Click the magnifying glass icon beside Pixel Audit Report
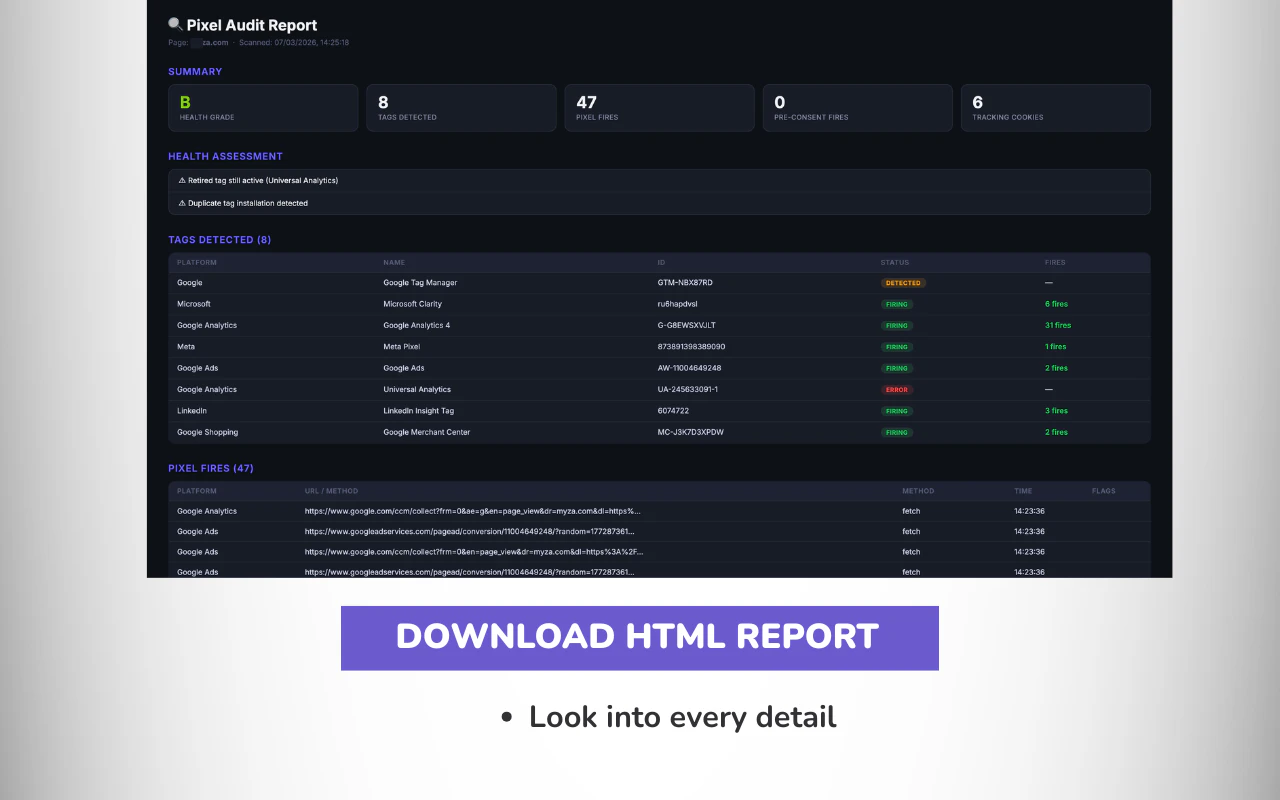The height and width of the screenshot is (800, 1280). (175, 24)
